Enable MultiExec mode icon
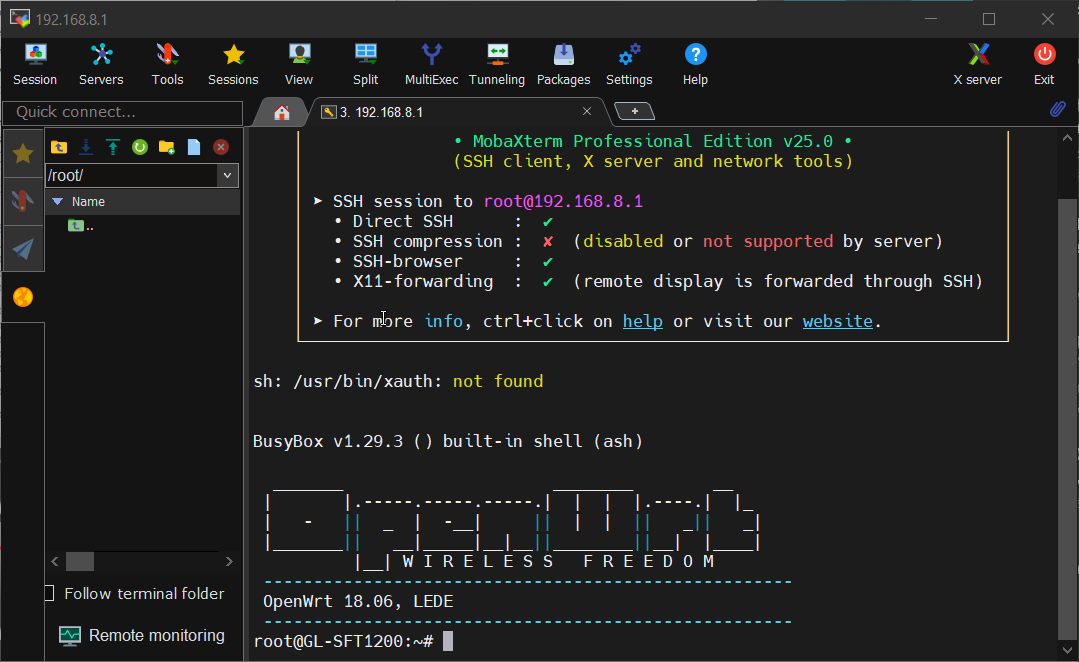Image resolution: width=1079 pixels, height=662 pixels. [431, 65]
